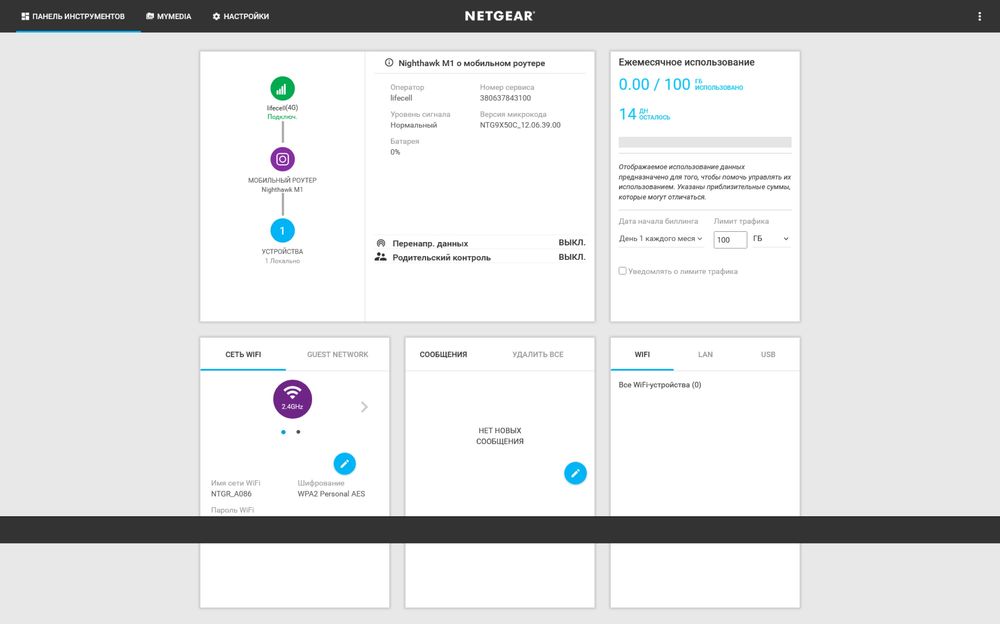Click Все WiFi-устройства (0) text
Viewport: 1000px width, 624px height.
(660, 385)
